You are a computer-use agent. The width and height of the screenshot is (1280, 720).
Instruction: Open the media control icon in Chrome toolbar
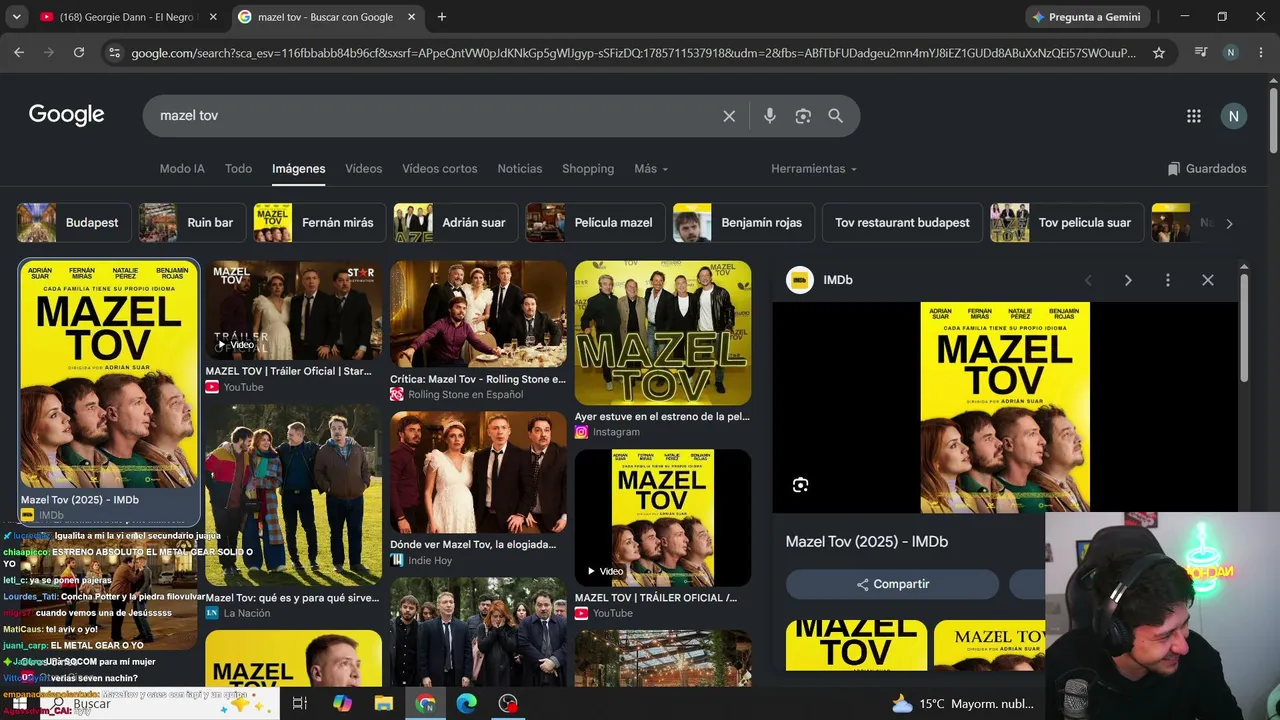coord(1201,53)
